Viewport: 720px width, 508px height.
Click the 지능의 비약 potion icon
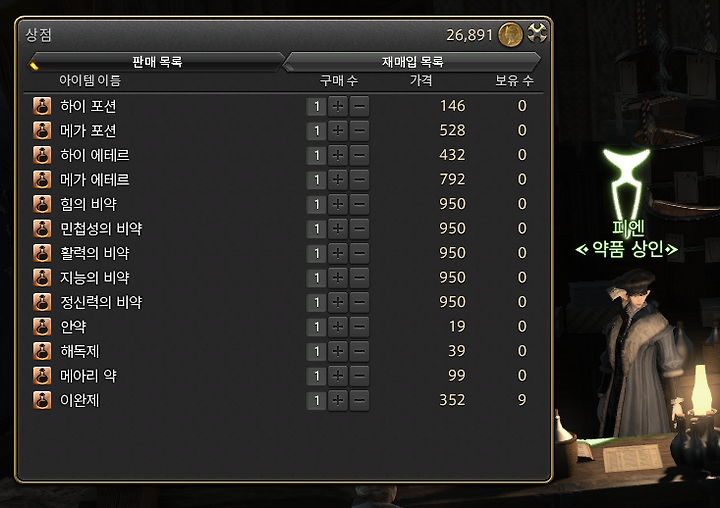coord(42,277)
